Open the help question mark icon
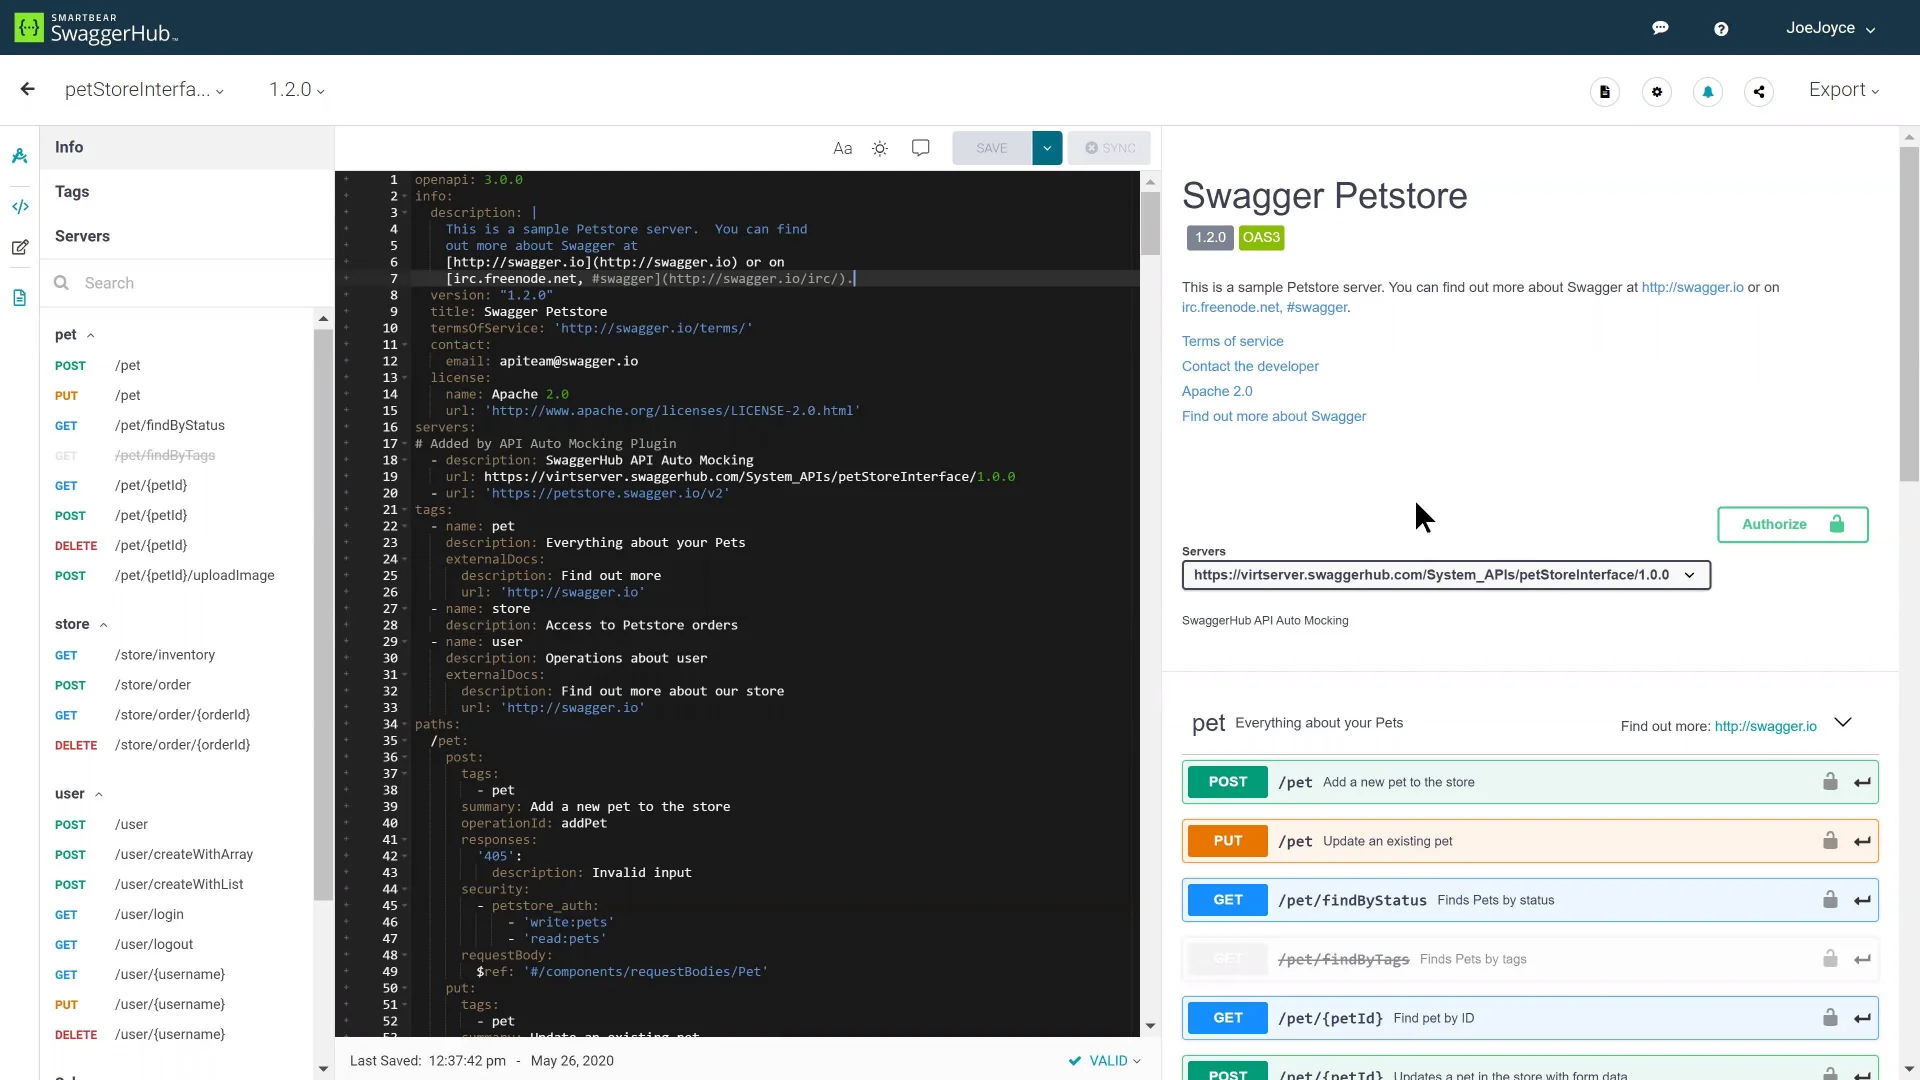 click(x=1721, y=29)
